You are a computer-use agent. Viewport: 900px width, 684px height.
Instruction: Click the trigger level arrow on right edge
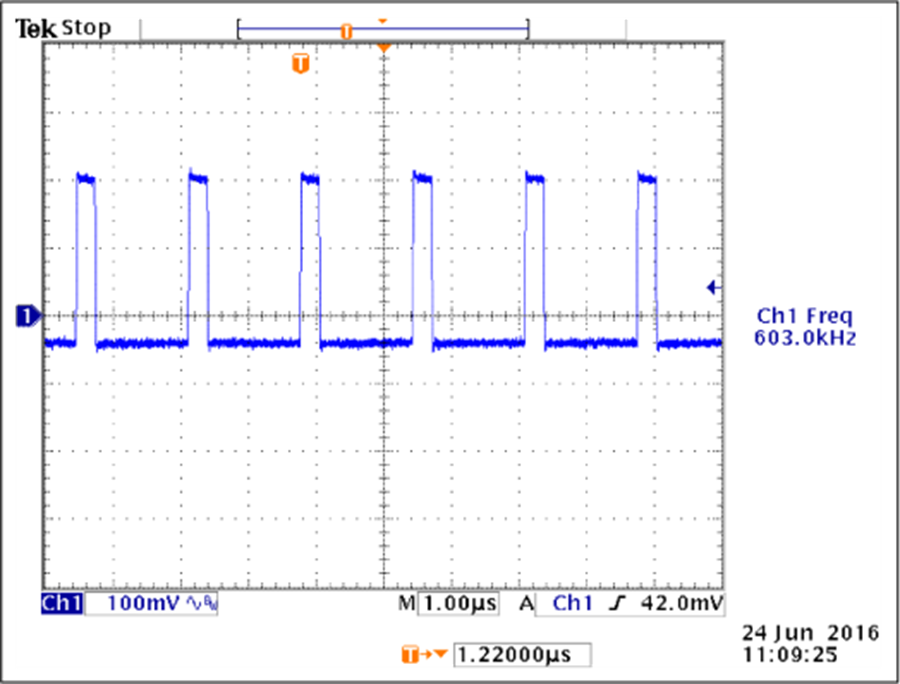(x=714, y=288)
